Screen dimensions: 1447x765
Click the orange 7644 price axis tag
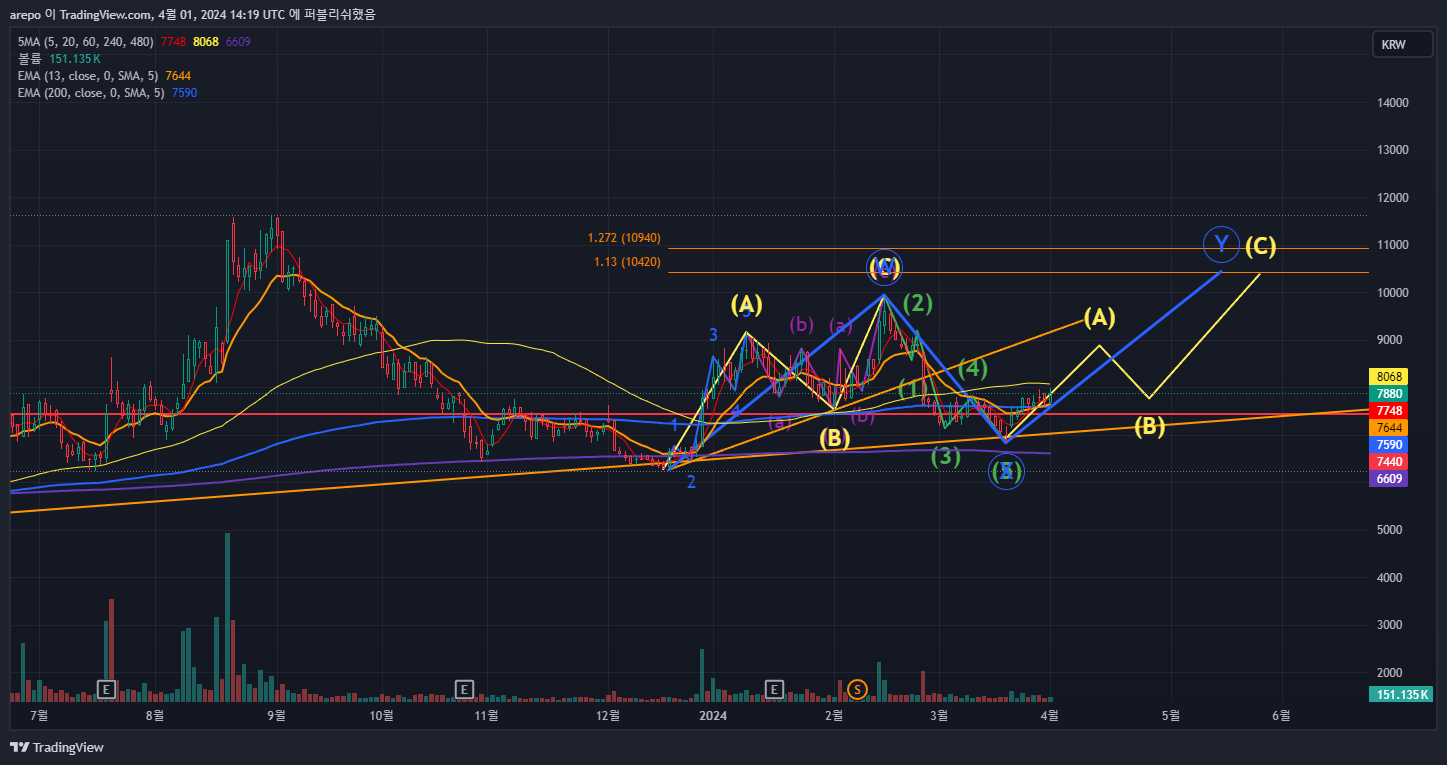tap(1389, 428)
